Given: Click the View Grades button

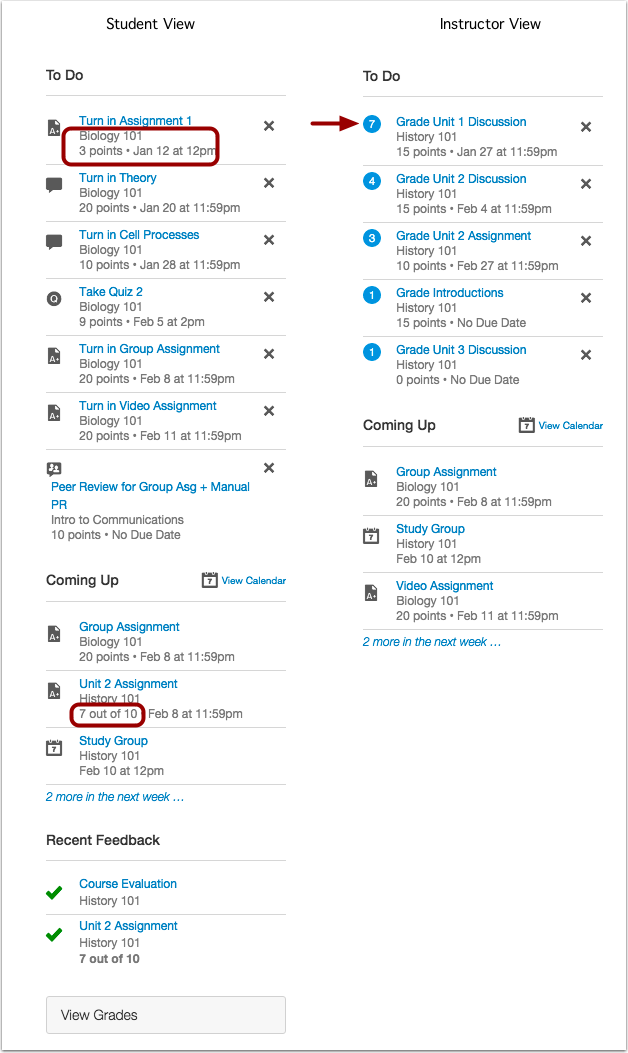Looking at the screenshot, I should 165,1014.
